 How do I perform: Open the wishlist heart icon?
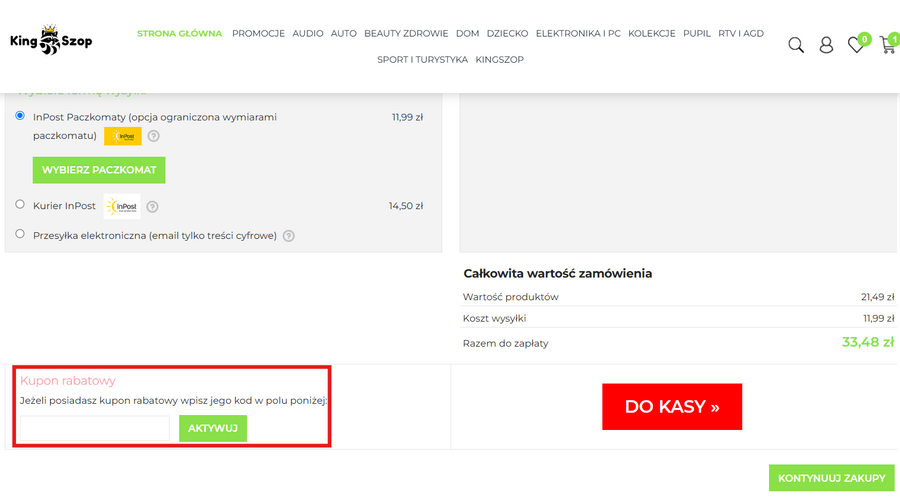tap(856, 45)
